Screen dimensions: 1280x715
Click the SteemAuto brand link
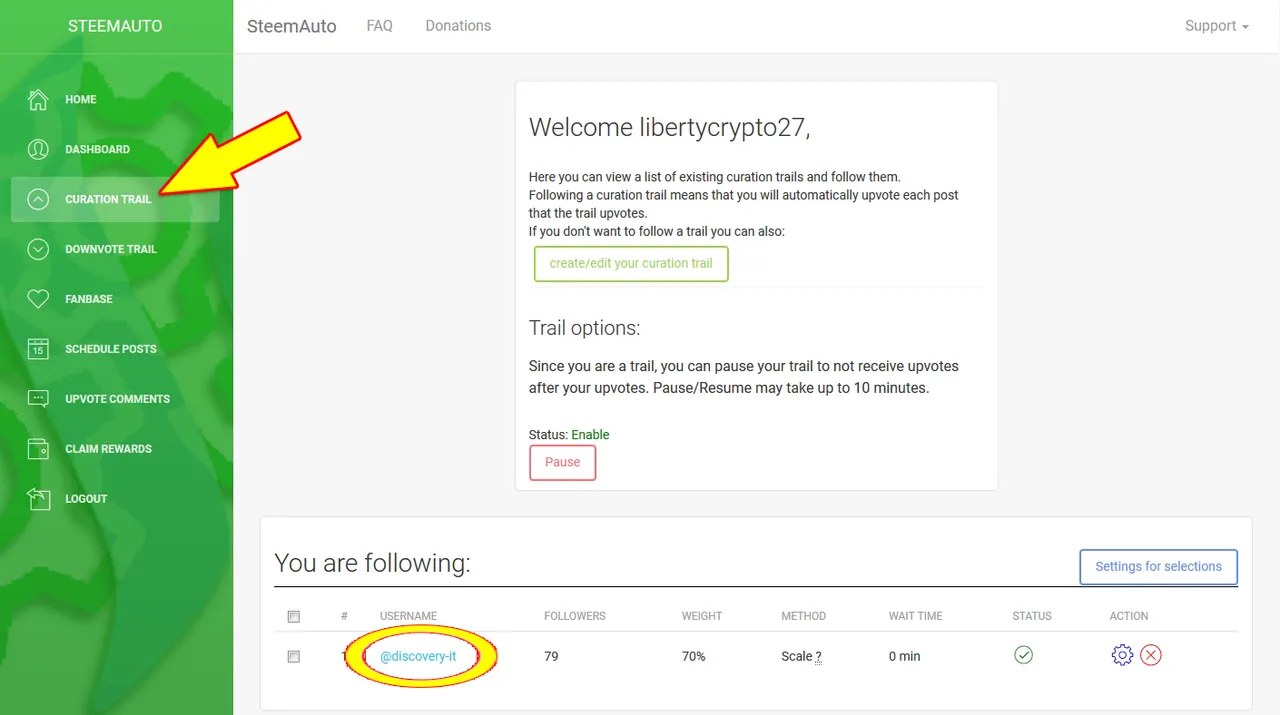click(x=292, y=26)
